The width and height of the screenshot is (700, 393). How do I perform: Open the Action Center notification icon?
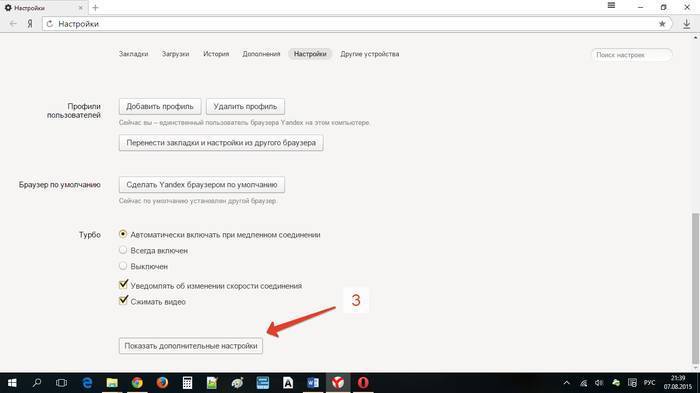[x=632, y=383]
